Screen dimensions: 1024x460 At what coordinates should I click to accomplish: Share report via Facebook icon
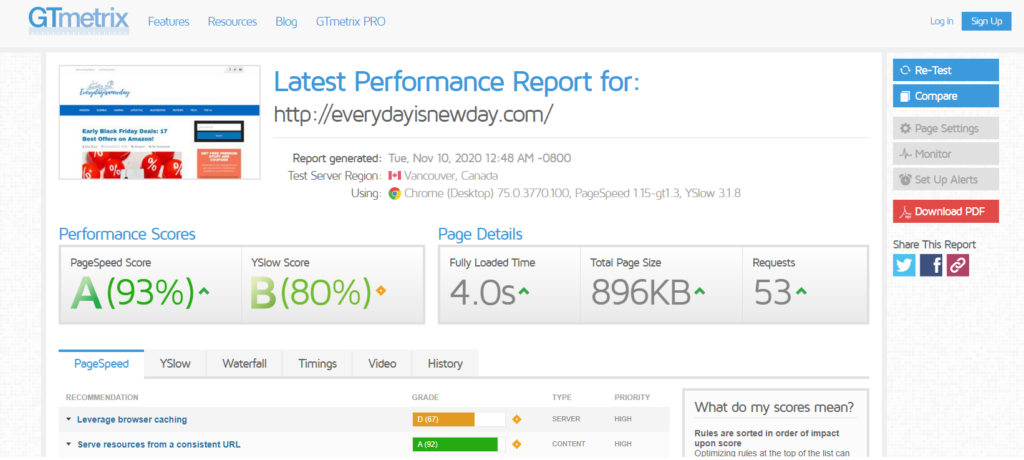pos(931,265)
